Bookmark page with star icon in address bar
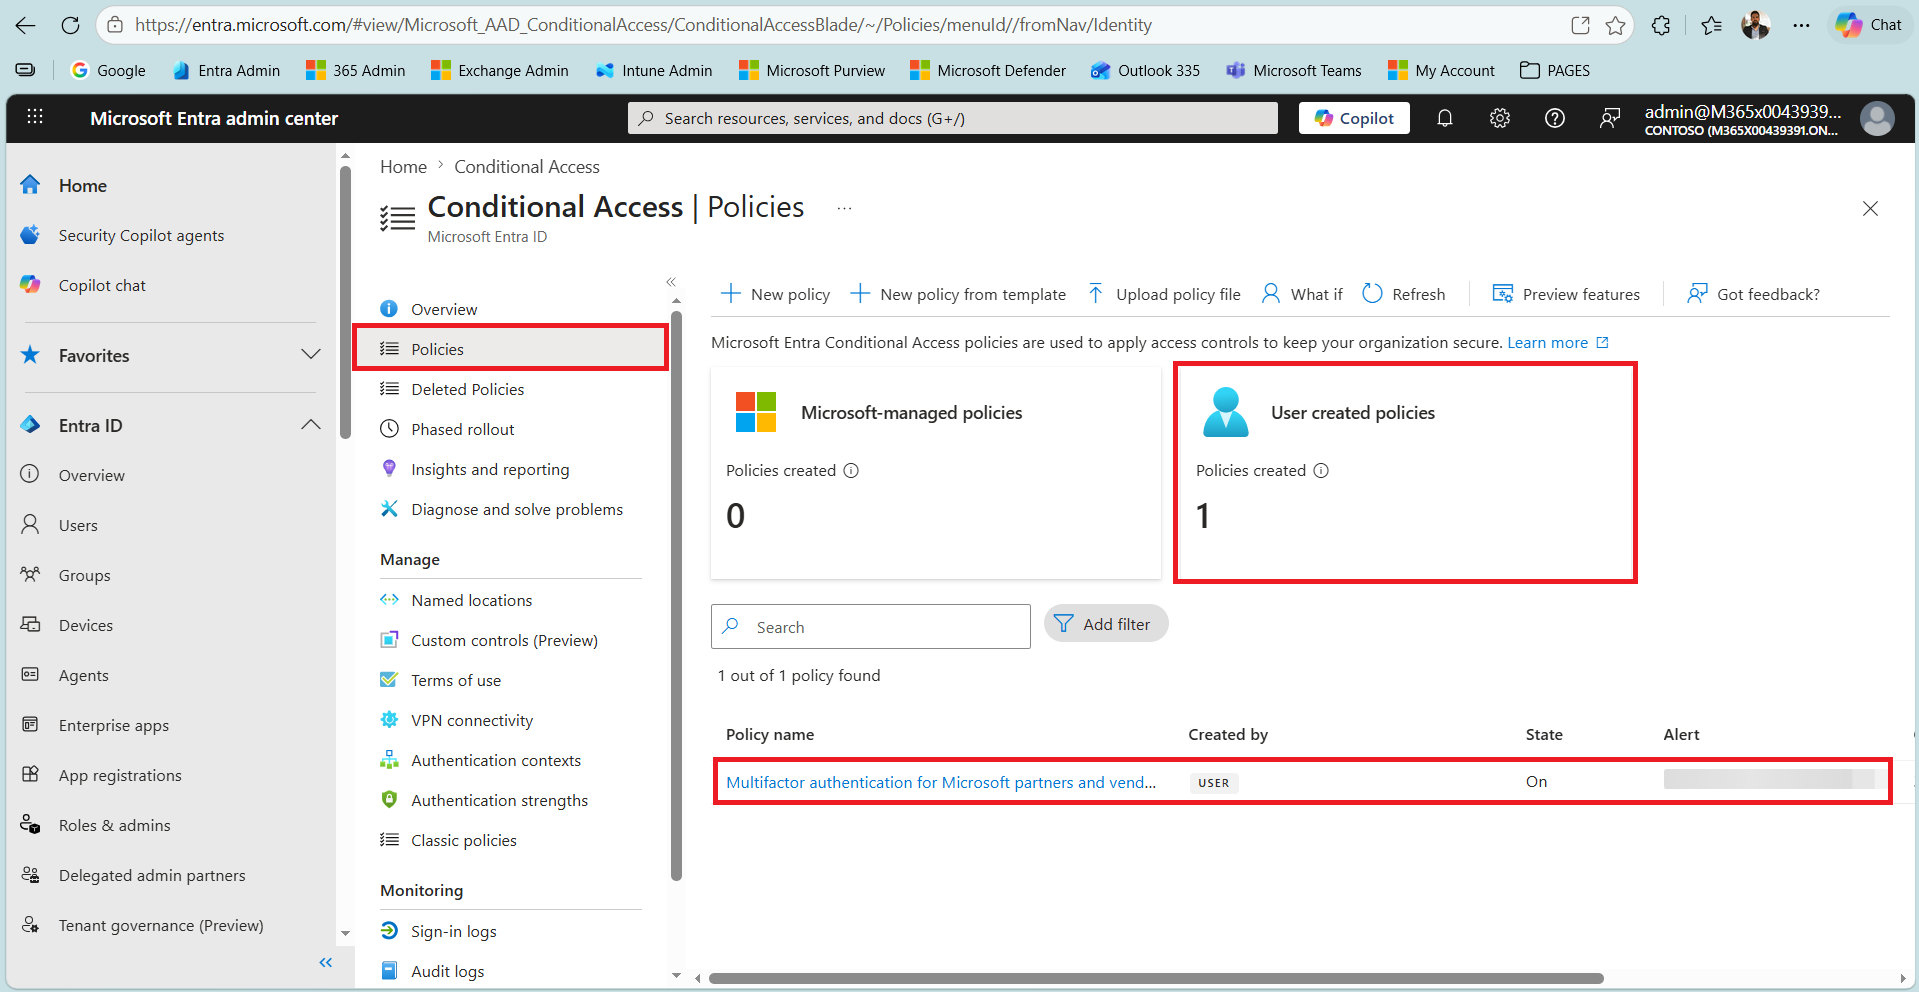The width and height of the screenshot is (1919, 992). pyautogui.click(x=1616, y=25)
